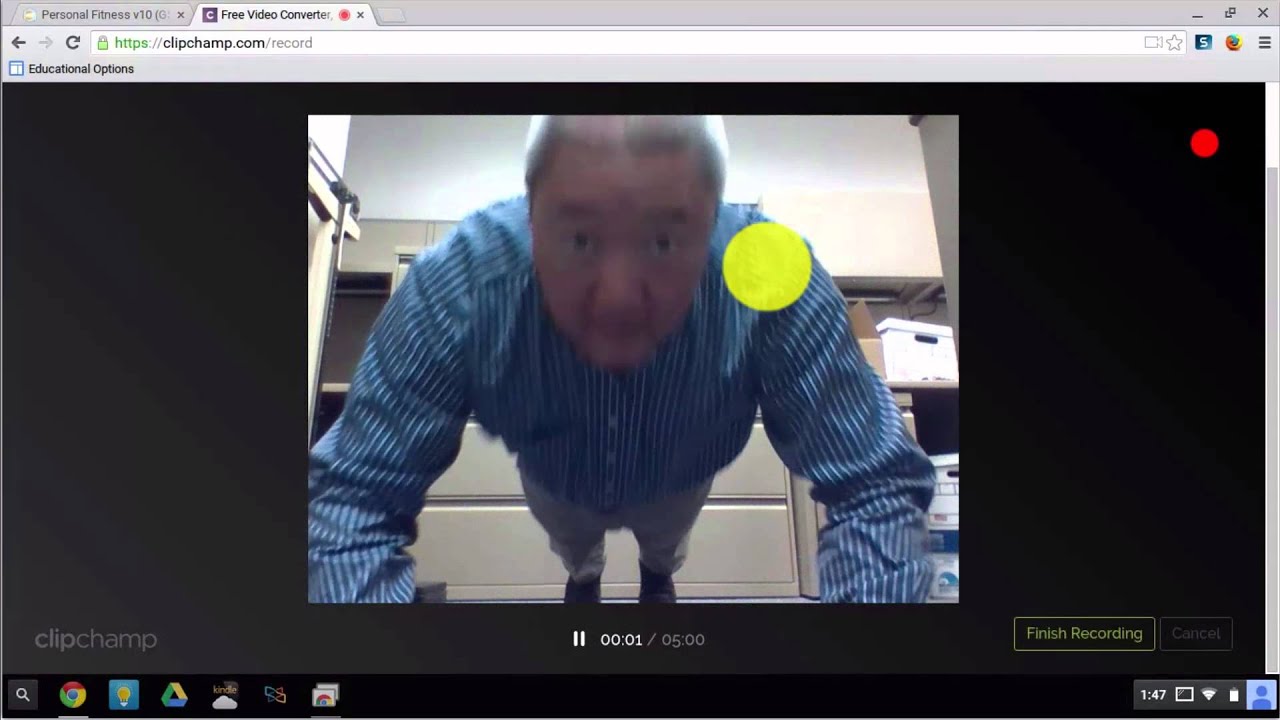The width and height of the screenshot is (1280, 720).
Task: Open the Chrome hamburger menu
Action: (1264, 43)
